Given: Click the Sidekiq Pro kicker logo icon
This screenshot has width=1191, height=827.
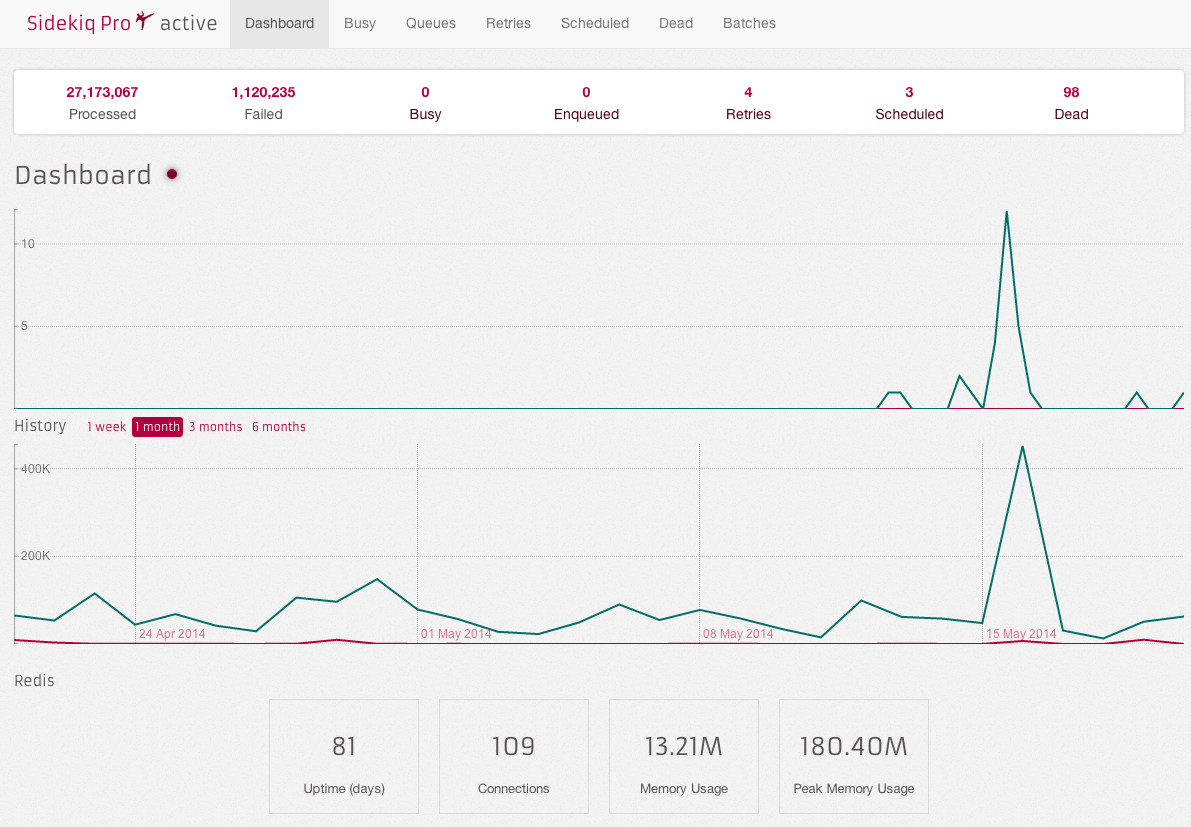Looking at the screenshot, I should coord(145,21).
